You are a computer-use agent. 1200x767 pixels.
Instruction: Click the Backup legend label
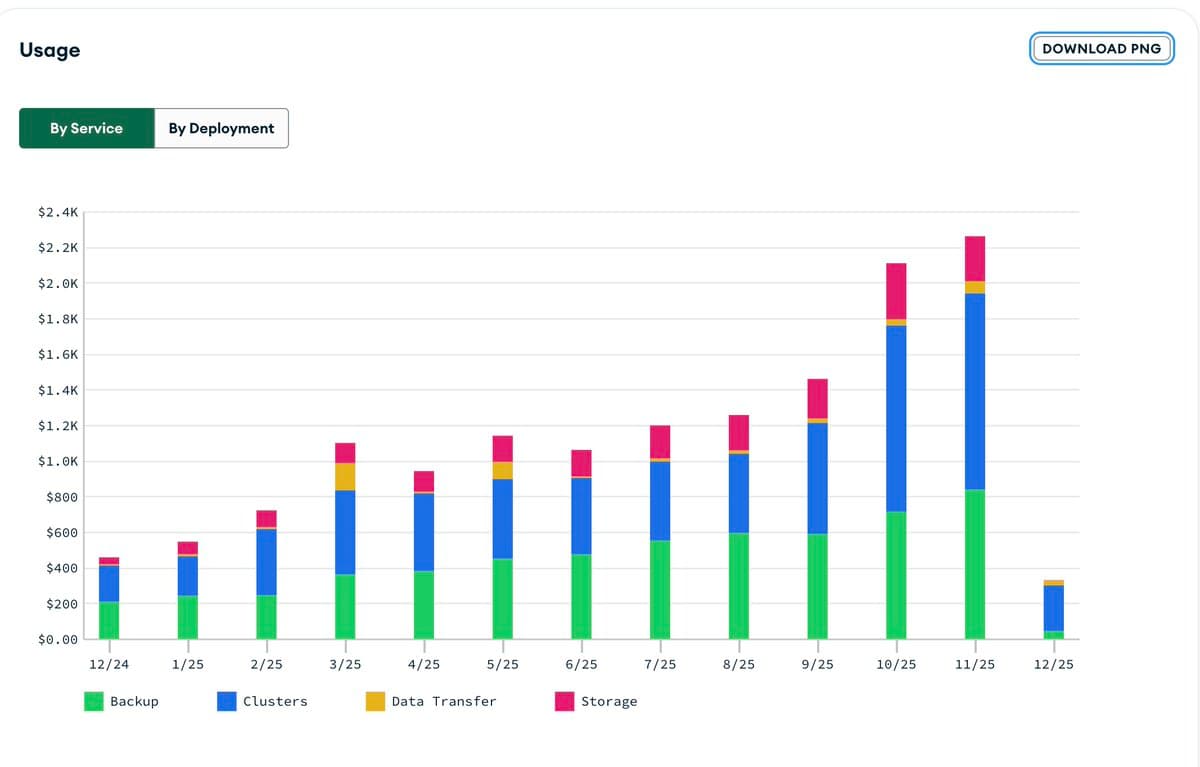point(134,701)
